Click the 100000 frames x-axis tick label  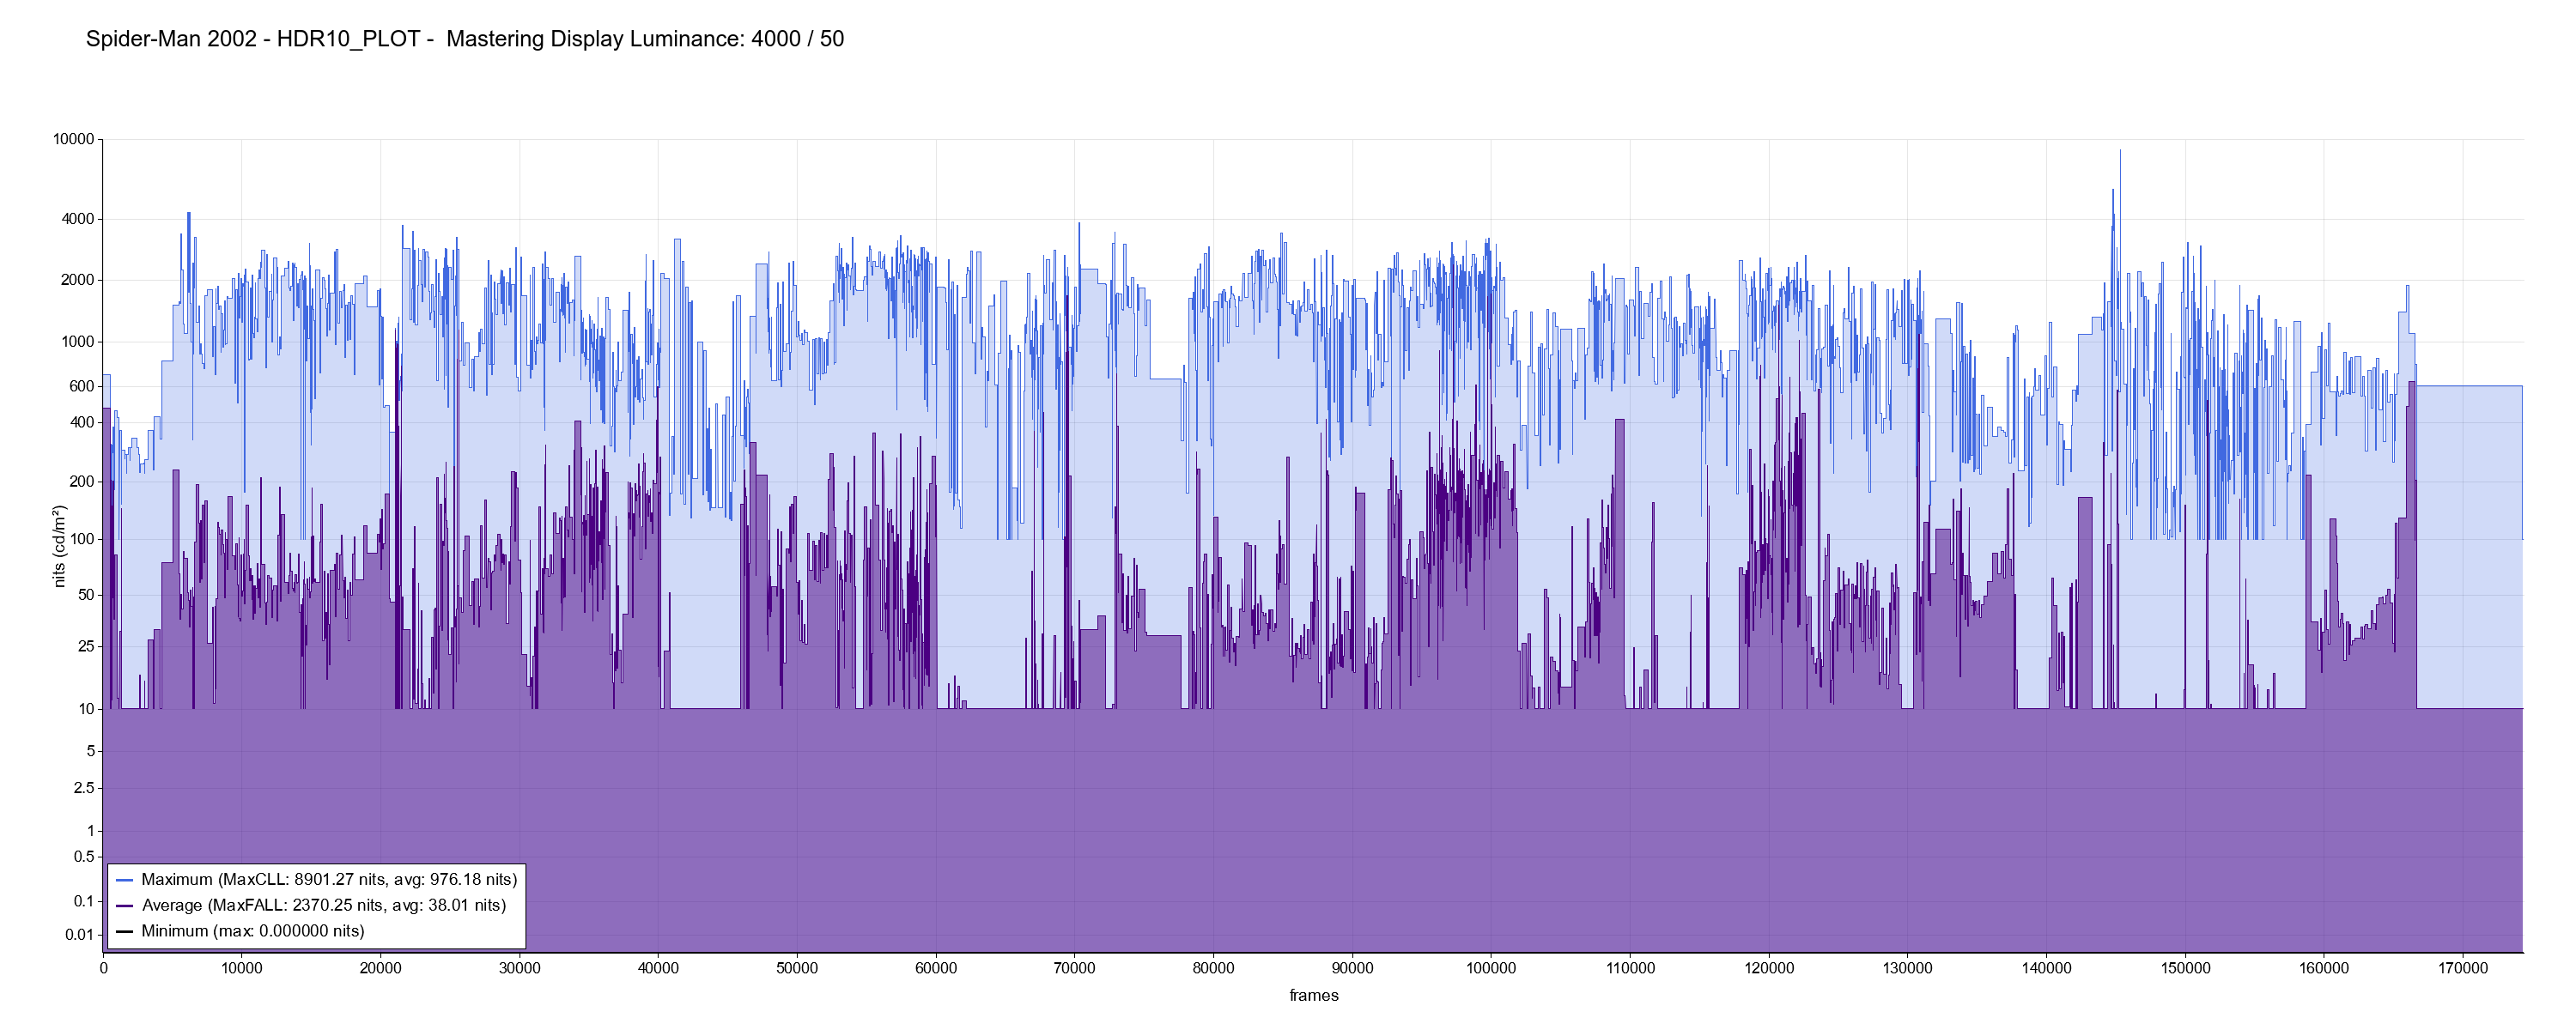pyautogui.click(x=1491, y=969)
